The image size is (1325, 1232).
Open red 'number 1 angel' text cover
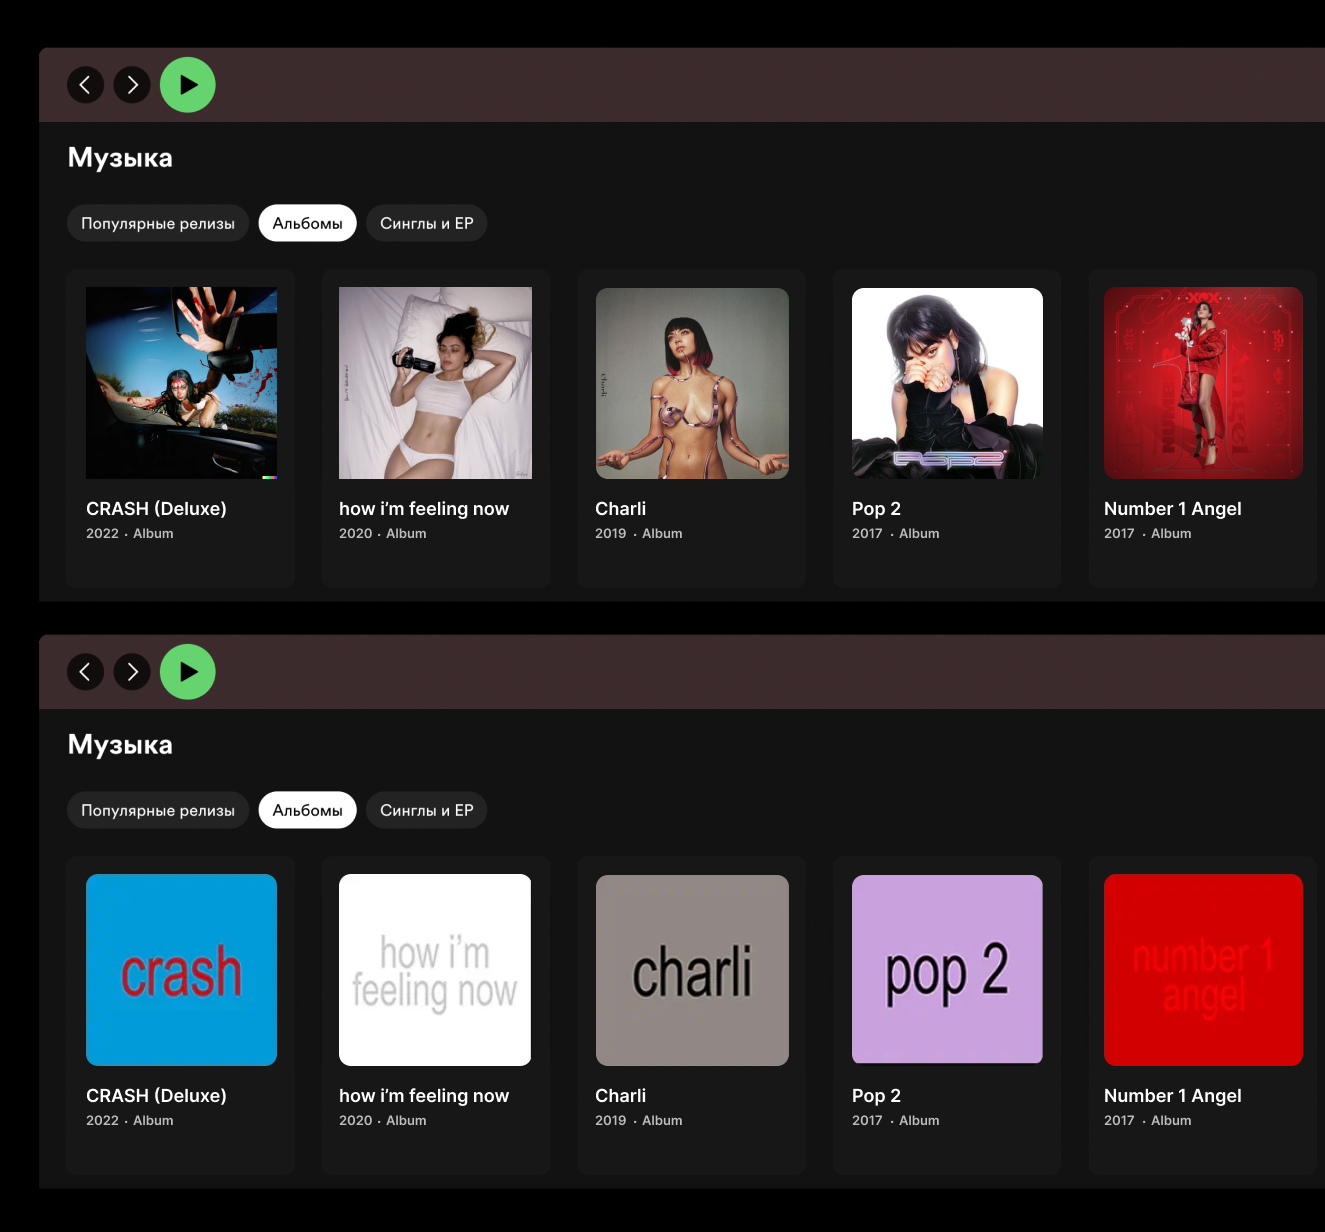point(1203,970)
